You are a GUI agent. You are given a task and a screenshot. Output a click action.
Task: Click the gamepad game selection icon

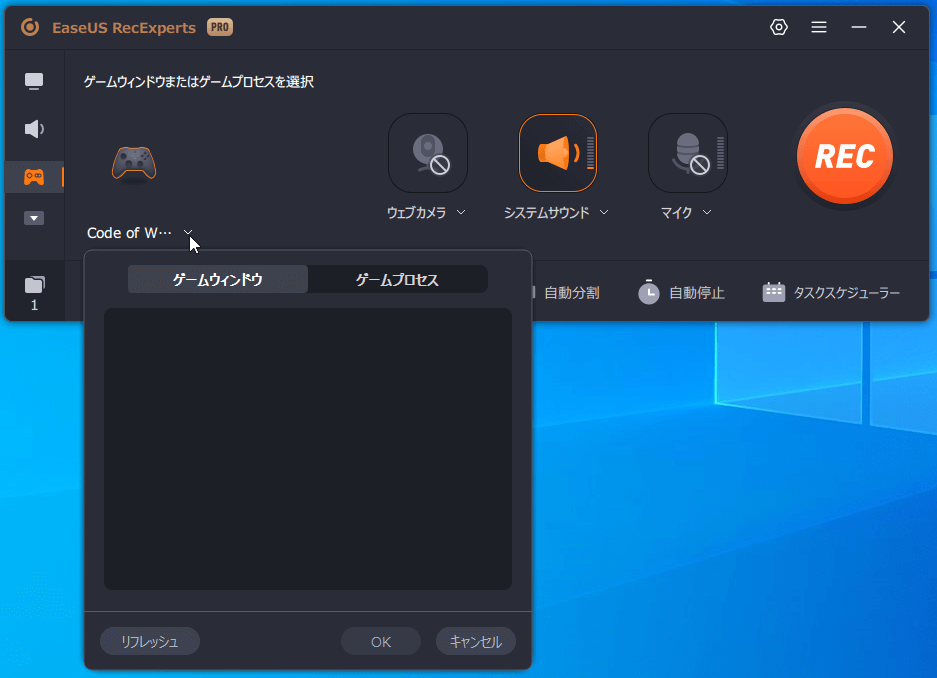click(133, 162)
